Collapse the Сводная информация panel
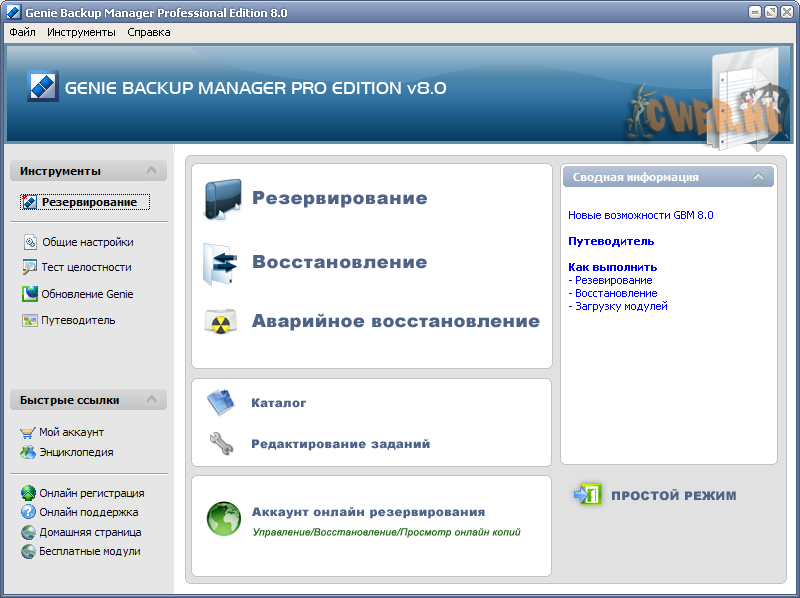800x598 pixels. (758, 177)
